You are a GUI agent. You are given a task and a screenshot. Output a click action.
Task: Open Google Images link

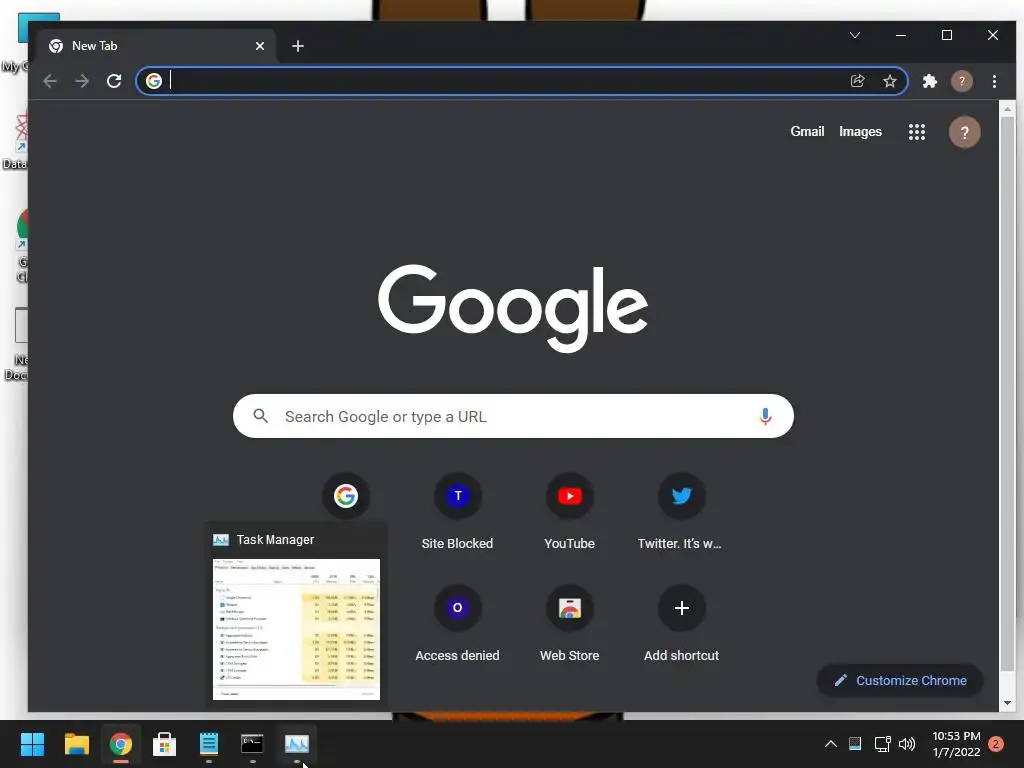[860, 131]
